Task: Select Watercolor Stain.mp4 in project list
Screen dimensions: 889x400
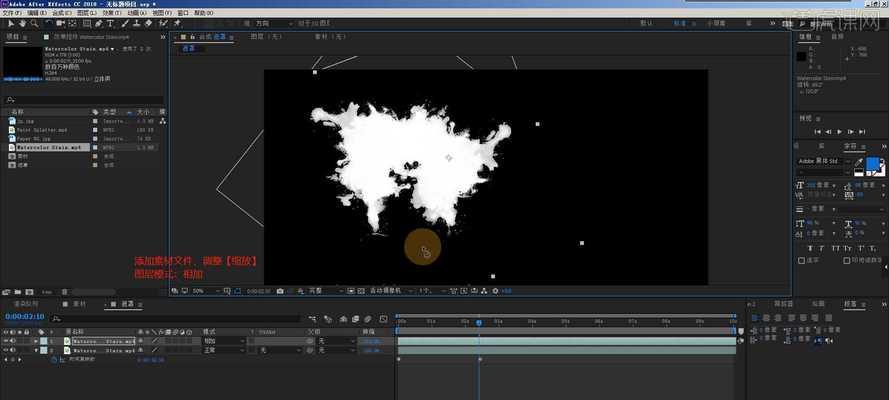Action: [x=48, y=147]
